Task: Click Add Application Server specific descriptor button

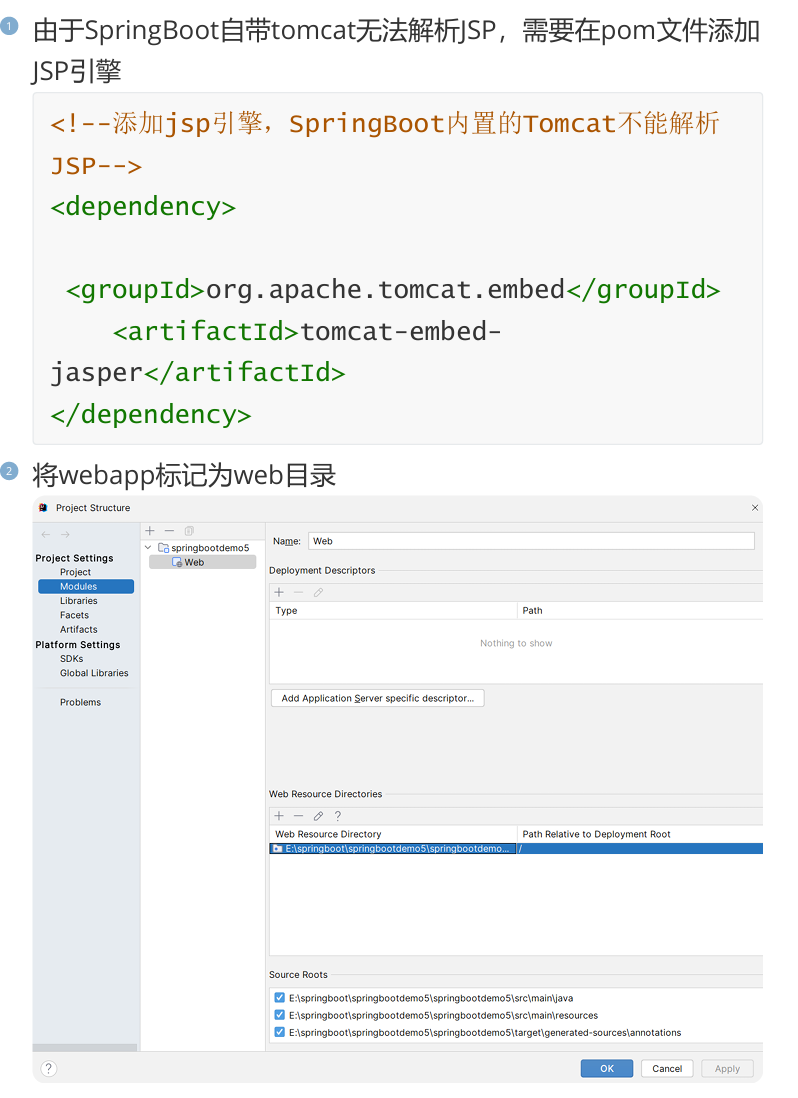Action: click(377, 698)
